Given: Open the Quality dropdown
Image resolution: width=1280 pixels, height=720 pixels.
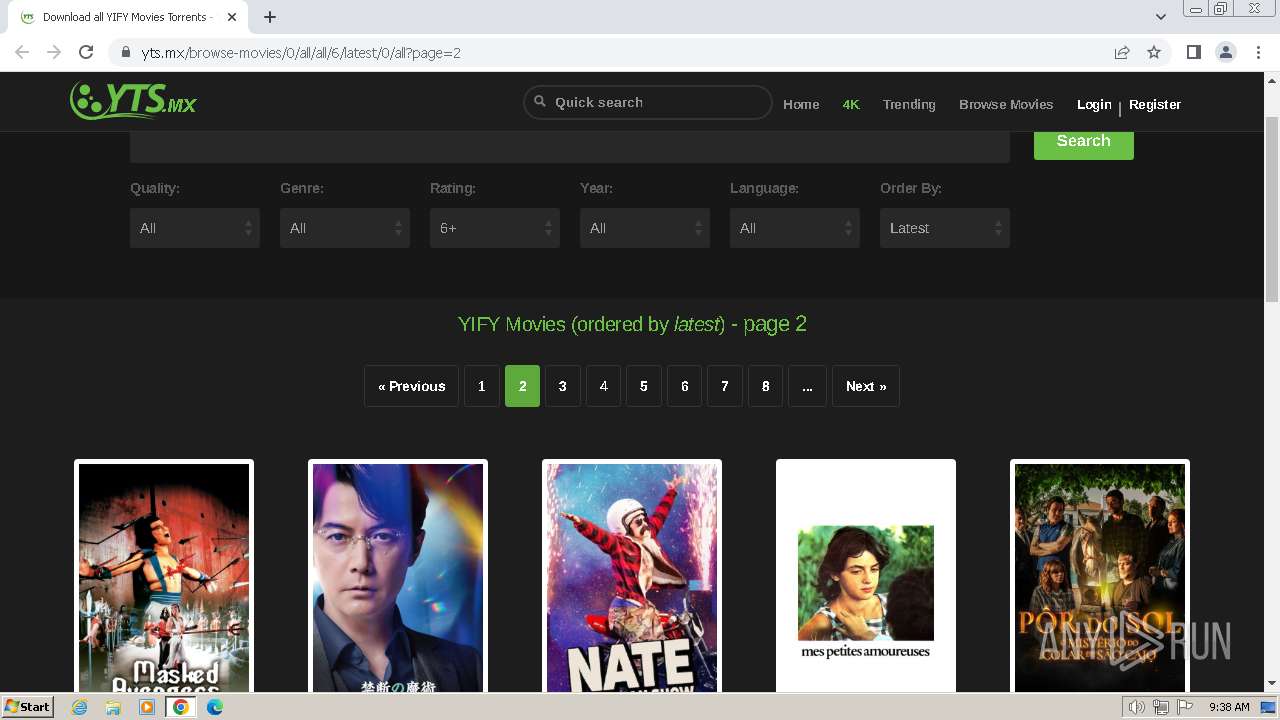Looking at the screenshot, I should [195, 228].
